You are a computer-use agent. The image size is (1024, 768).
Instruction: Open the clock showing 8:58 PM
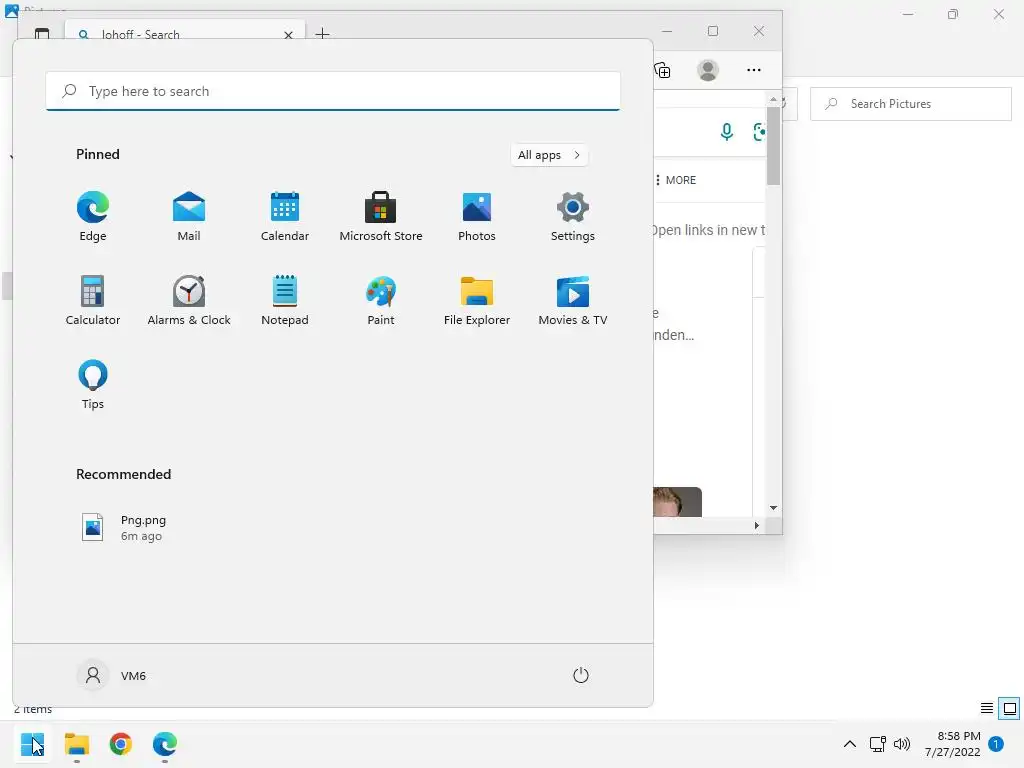click(953, 744)
